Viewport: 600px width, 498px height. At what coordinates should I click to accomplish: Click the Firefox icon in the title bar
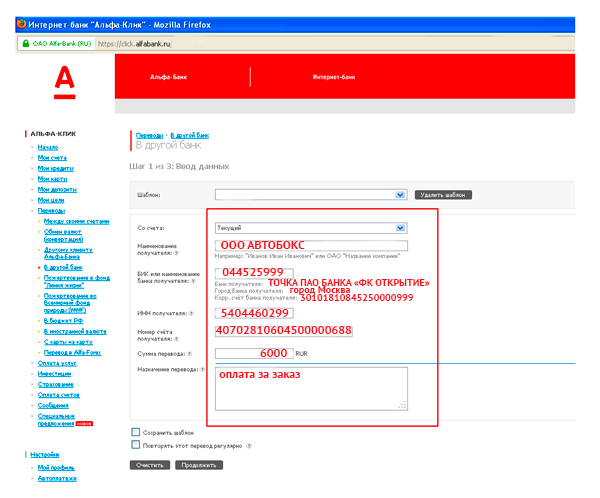(21, 24)
